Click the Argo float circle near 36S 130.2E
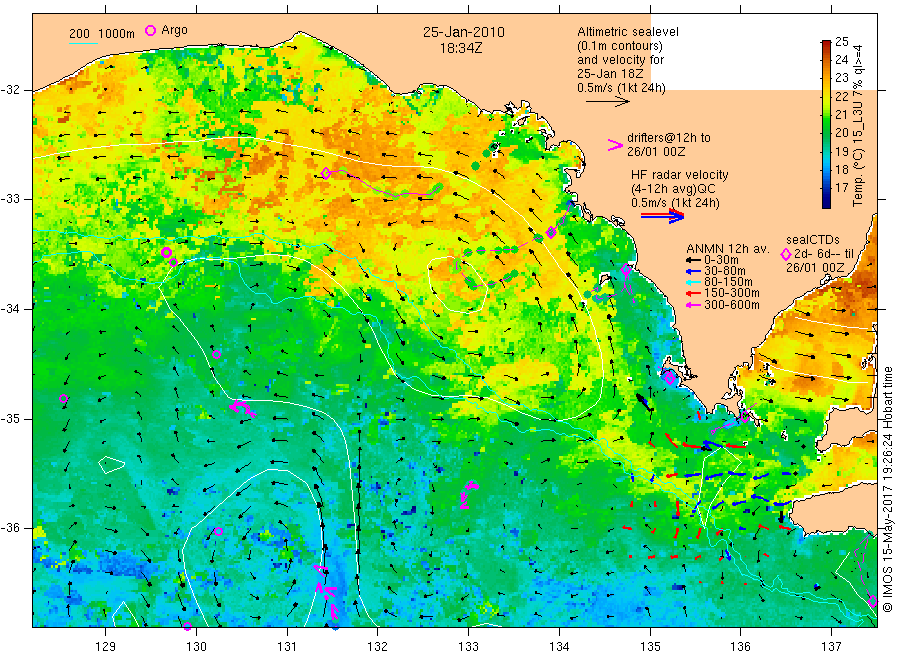The image size is (900, 660). point(218,531)
